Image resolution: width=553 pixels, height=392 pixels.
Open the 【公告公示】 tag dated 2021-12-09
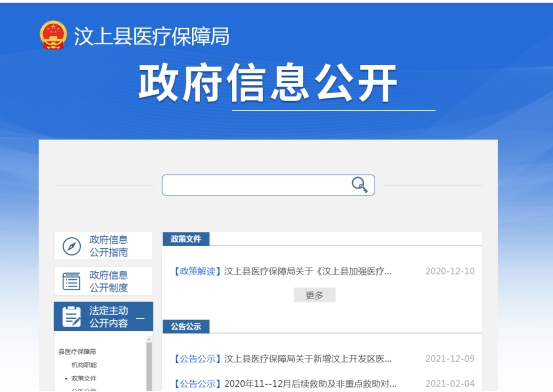pos(198,359)
